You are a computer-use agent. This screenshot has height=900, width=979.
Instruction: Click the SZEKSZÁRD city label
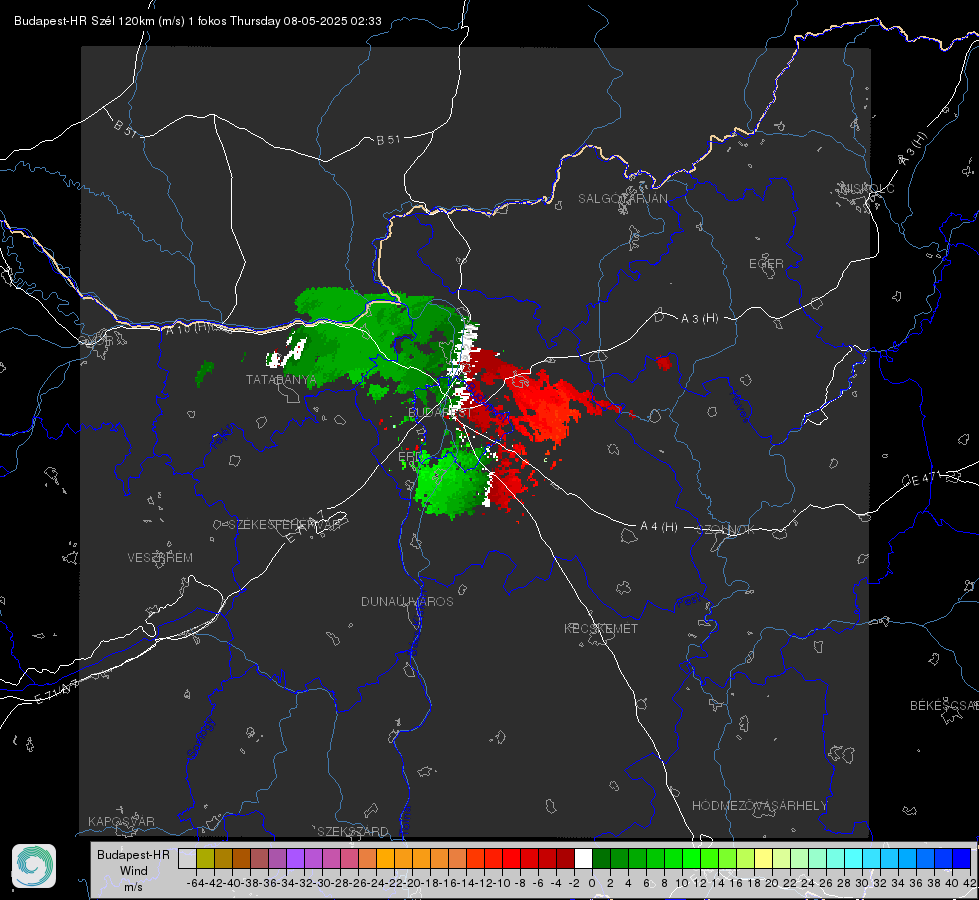click(x=353, y=831)
